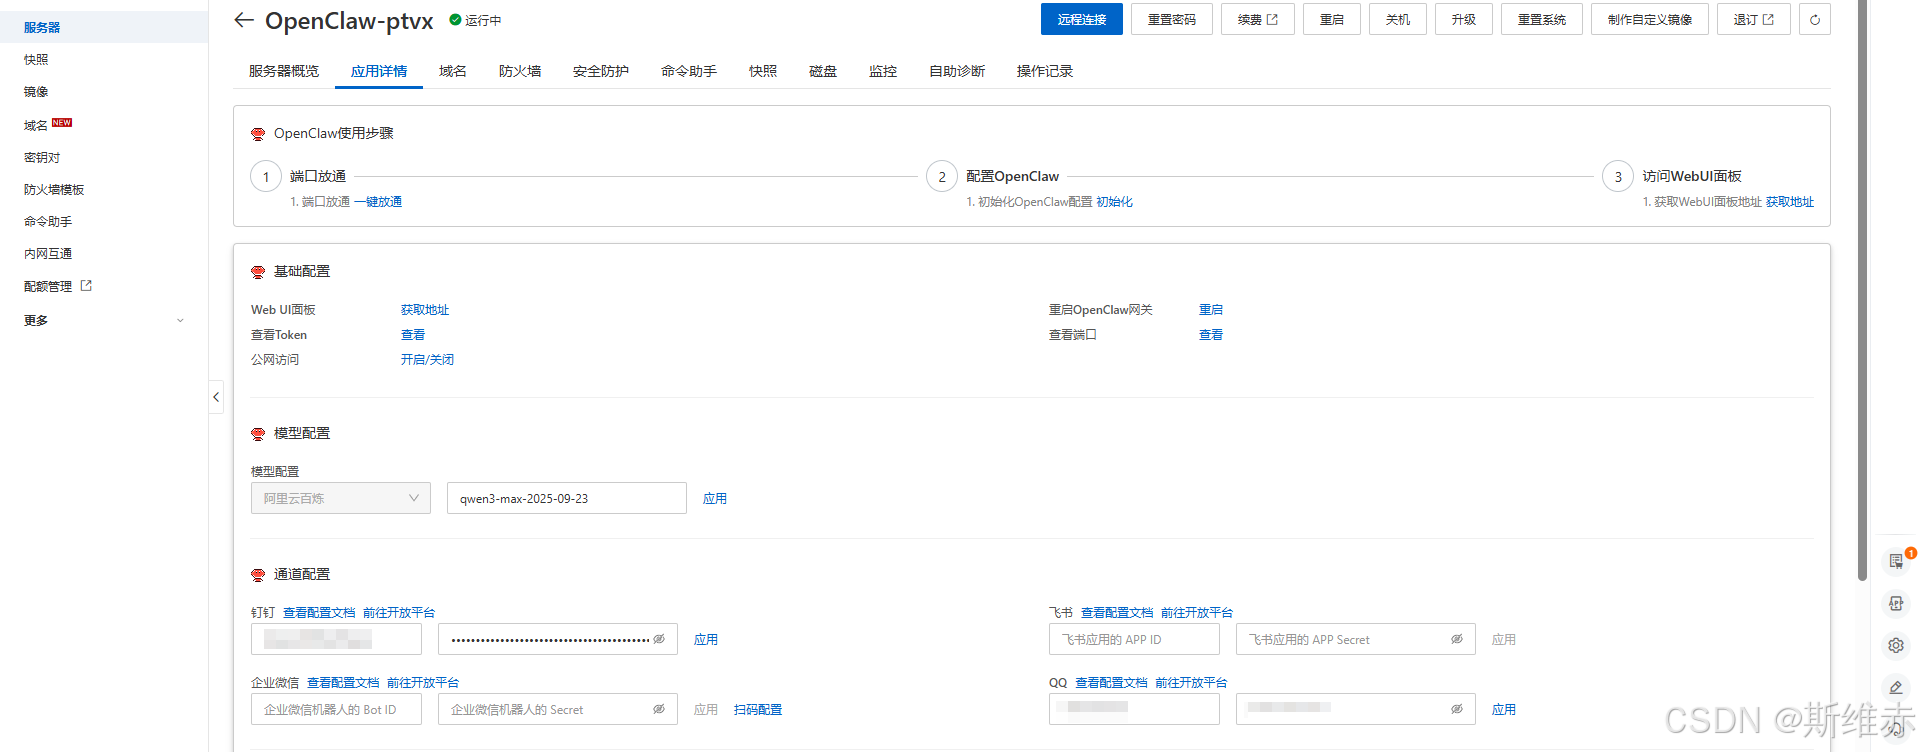Viewport: 1920px width, 752px height.
Task: Click step 1 circle for 端口放通
Action: (266, 177)
